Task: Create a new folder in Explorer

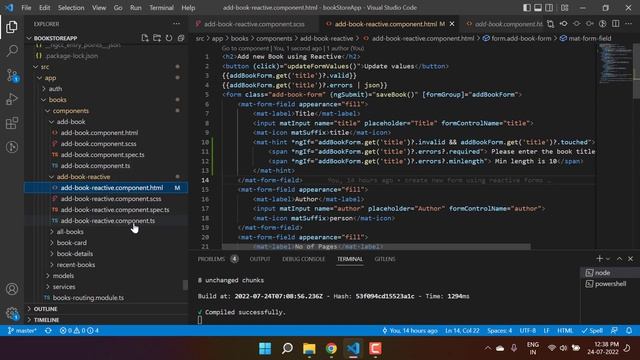Action: tap(157, 38)
